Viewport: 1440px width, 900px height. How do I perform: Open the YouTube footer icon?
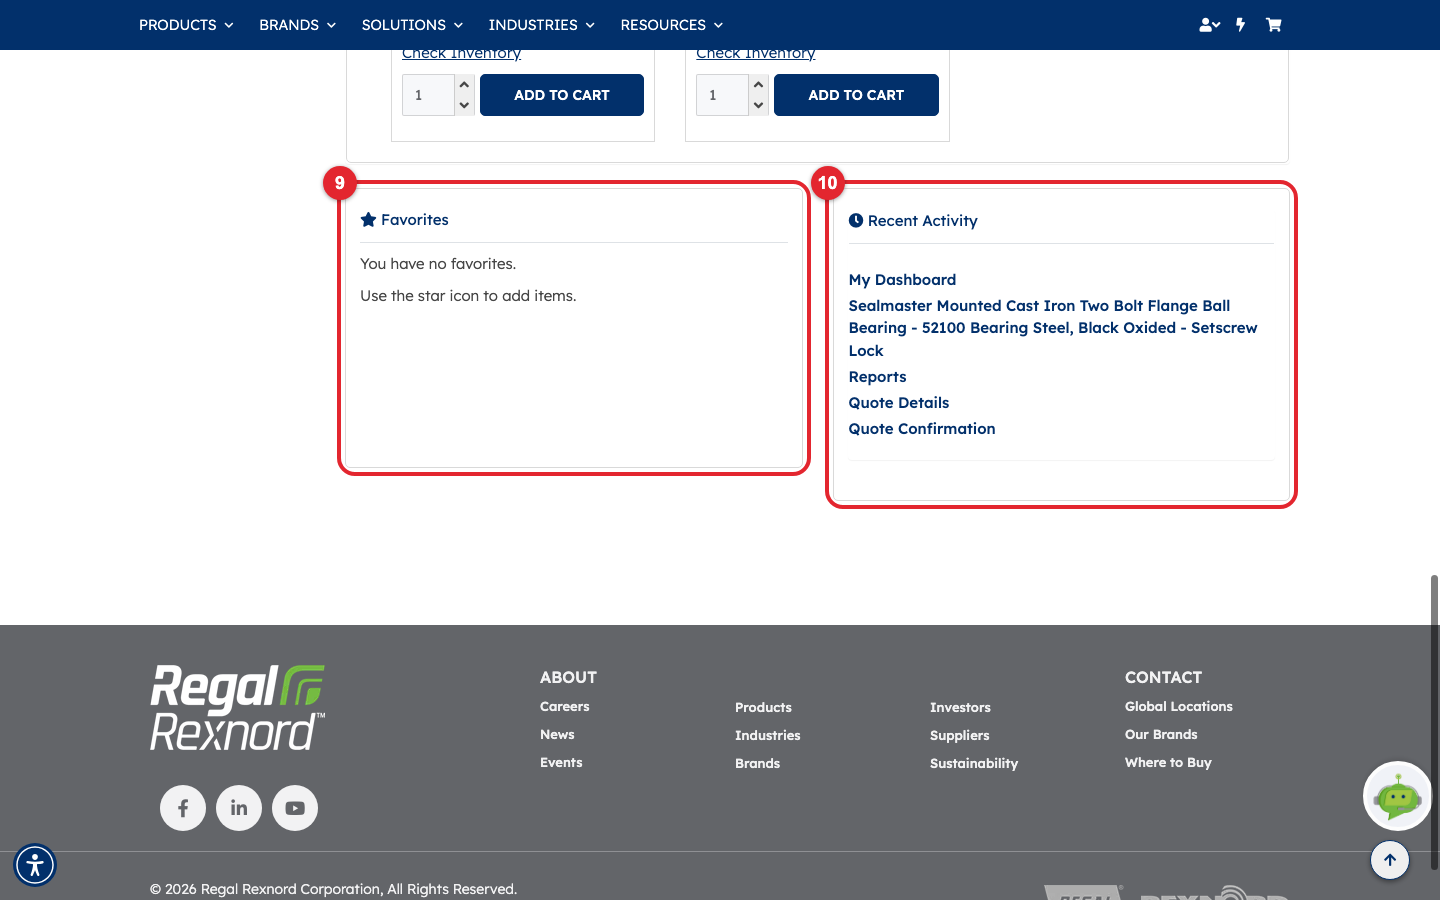click(x=295, y=808)
